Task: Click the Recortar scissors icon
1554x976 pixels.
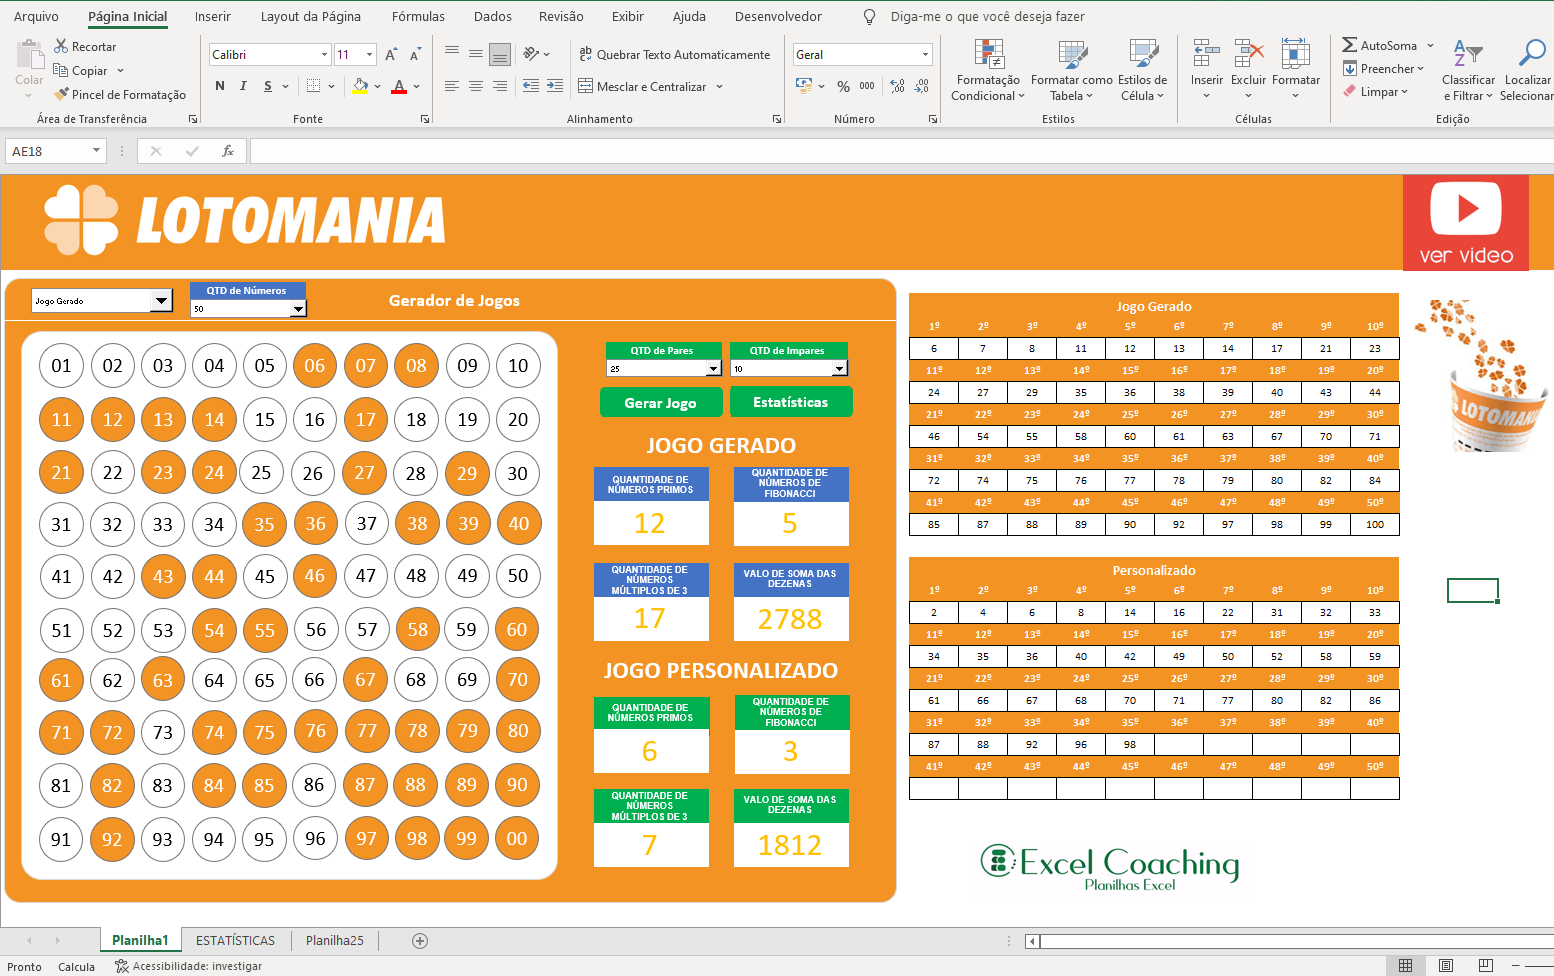Action: 61,46
